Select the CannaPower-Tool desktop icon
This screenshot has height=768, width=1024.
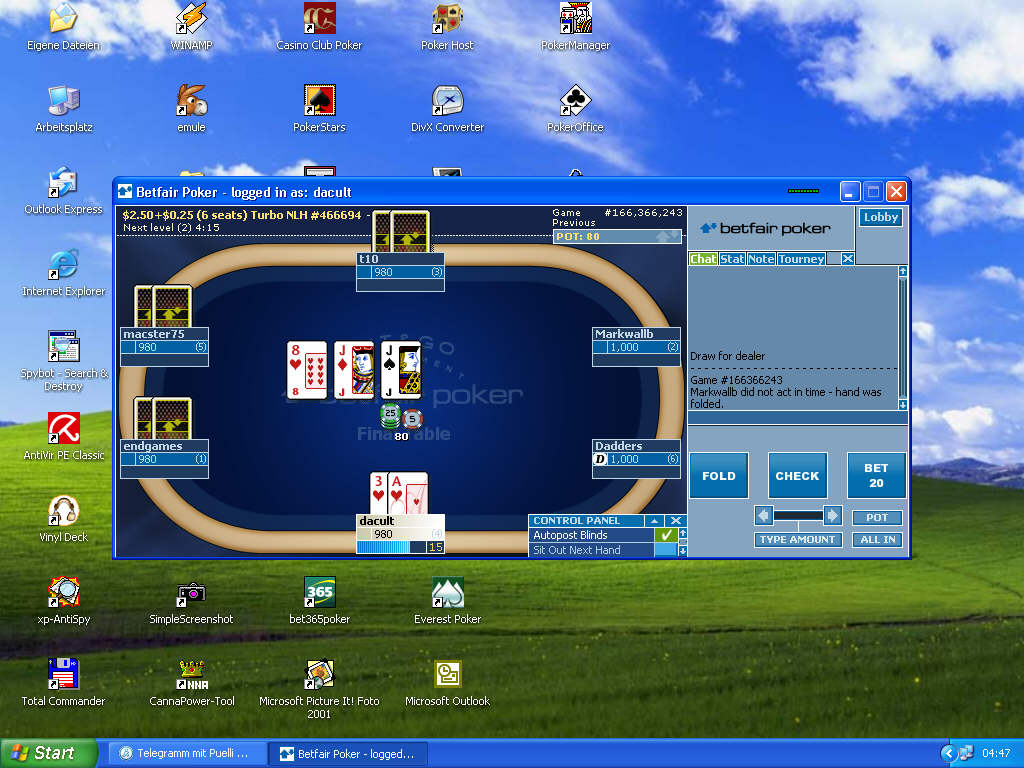(x=191, y=675)
